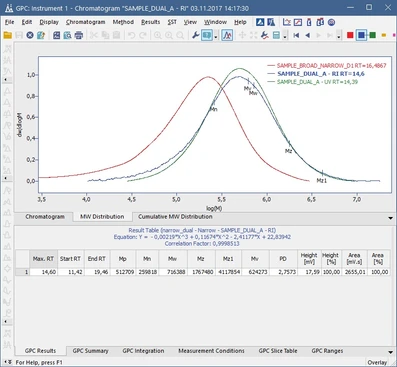Viewport: 397px width, 367px height.
Task: Click the Mn marker label on the curve
Action: click(214, 109)
